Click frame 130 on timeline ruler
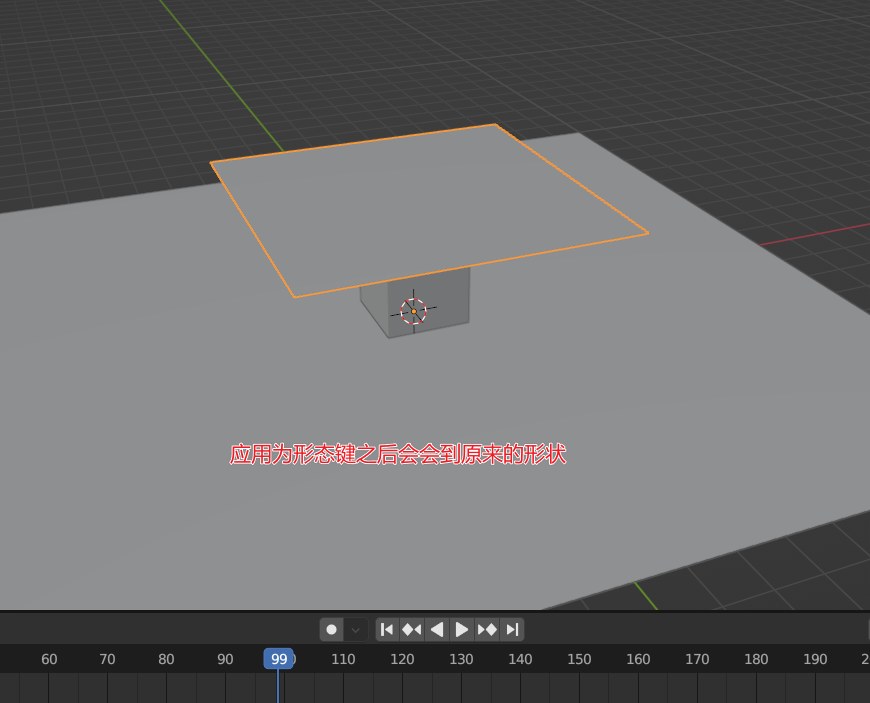 pos(461,659)
